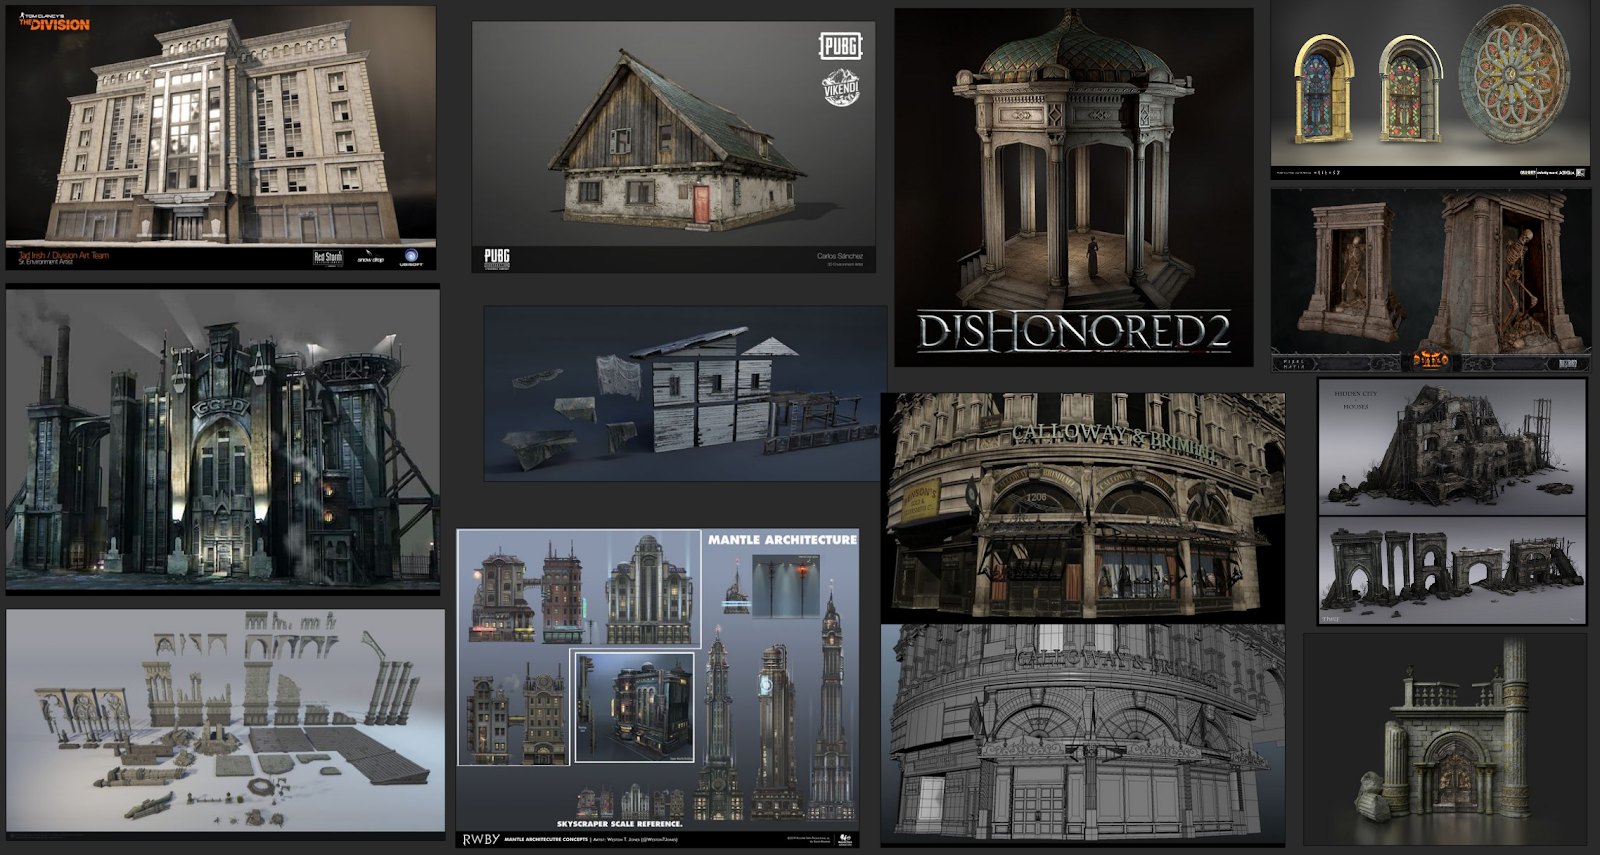
Task: Select the GCPD gothic building concept image
Action: (222, 439)
